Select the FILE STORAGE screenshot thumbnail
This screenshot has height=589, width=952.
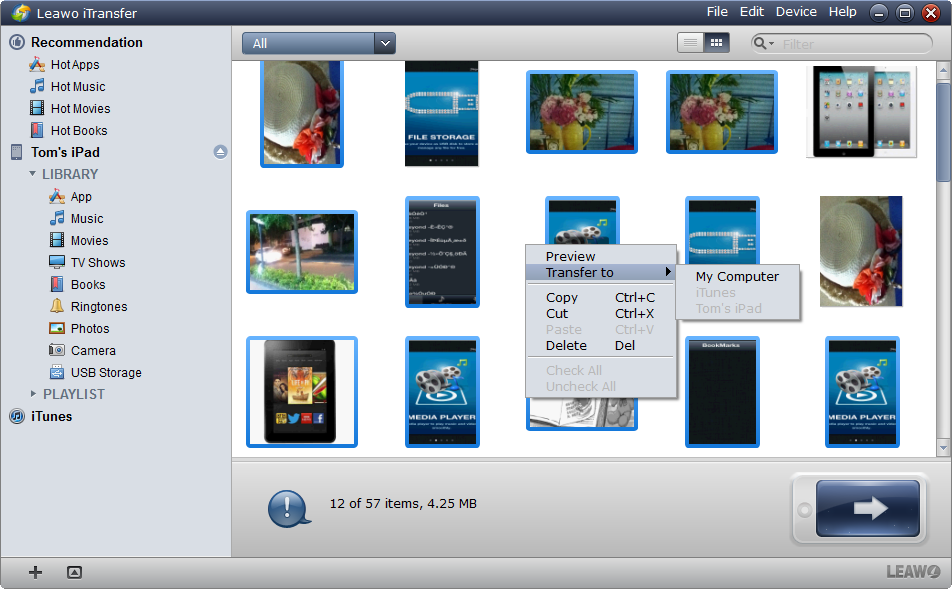(441, 113)
